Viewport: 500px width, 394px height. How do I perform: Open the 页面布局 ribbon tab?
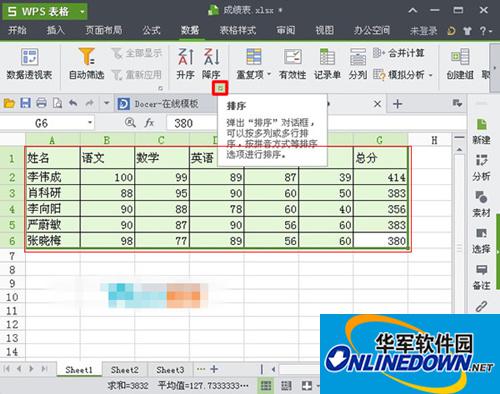point(104,30)
